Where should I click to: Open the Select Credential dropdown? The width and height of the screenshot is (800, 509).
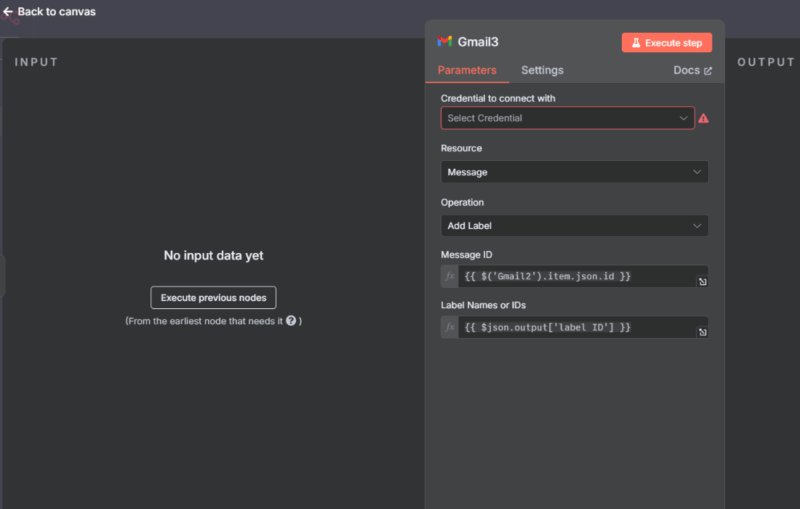tap(567, 118)
